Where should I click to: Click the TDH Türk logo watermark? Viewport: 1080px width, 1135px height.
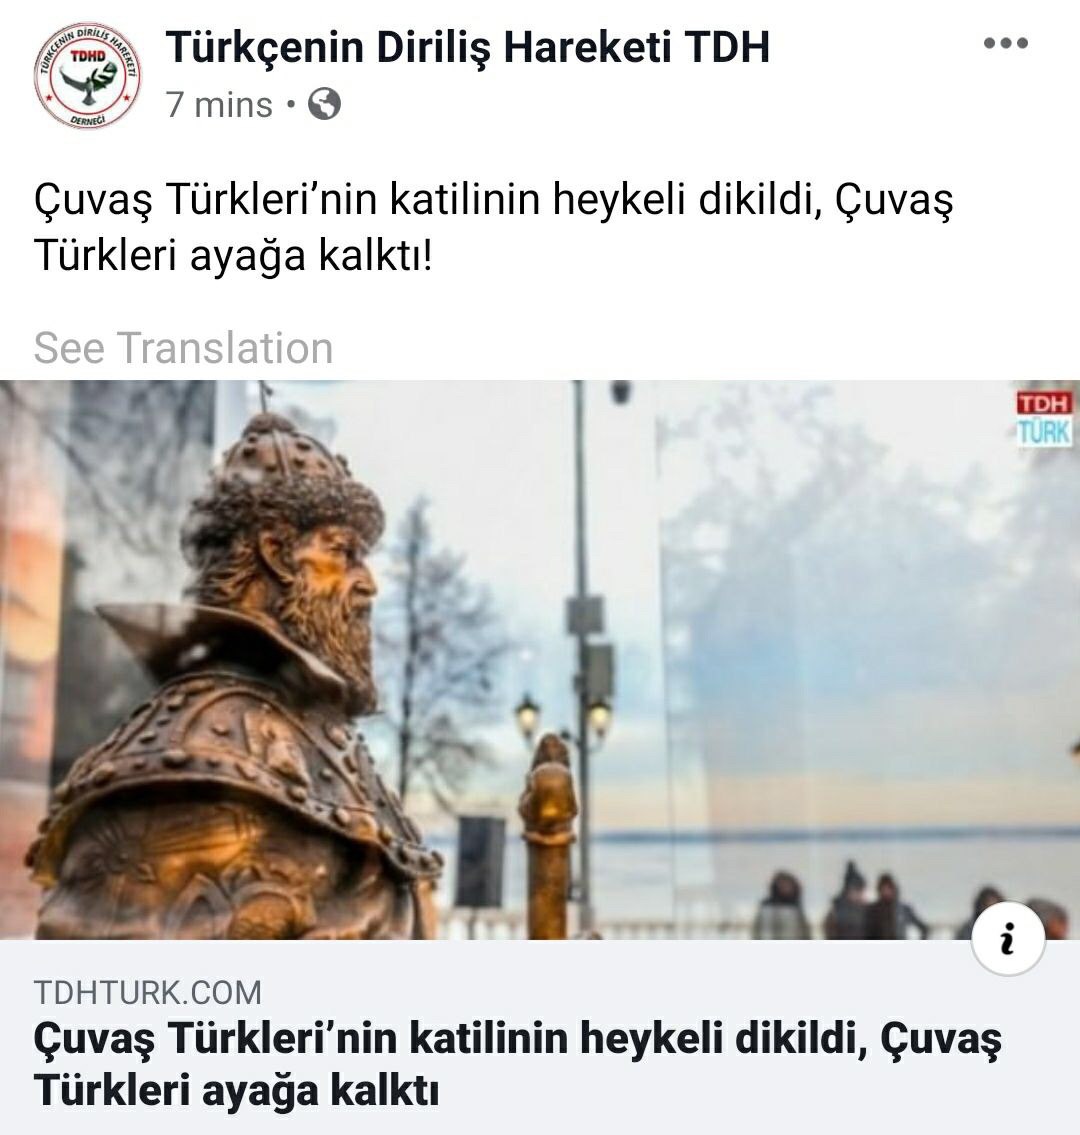pyautogui.click(x=1045, y=418)
